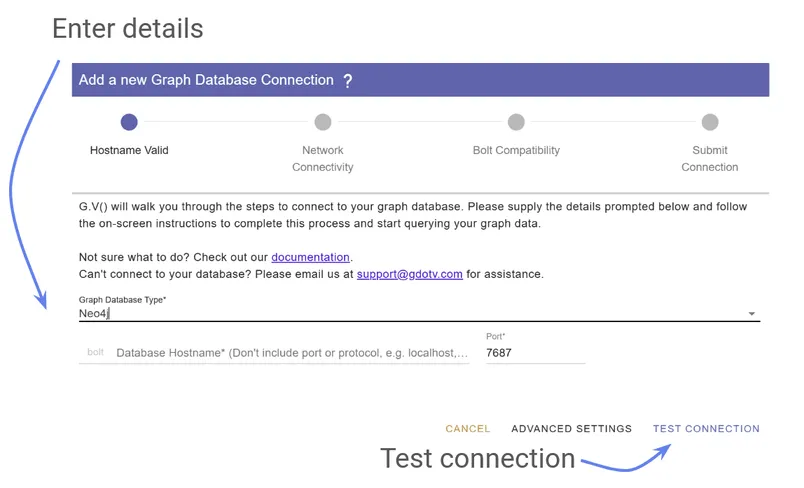Cancel the new connection dialog
The width and height of the screenshot is (804, 488).
(468, 429)
